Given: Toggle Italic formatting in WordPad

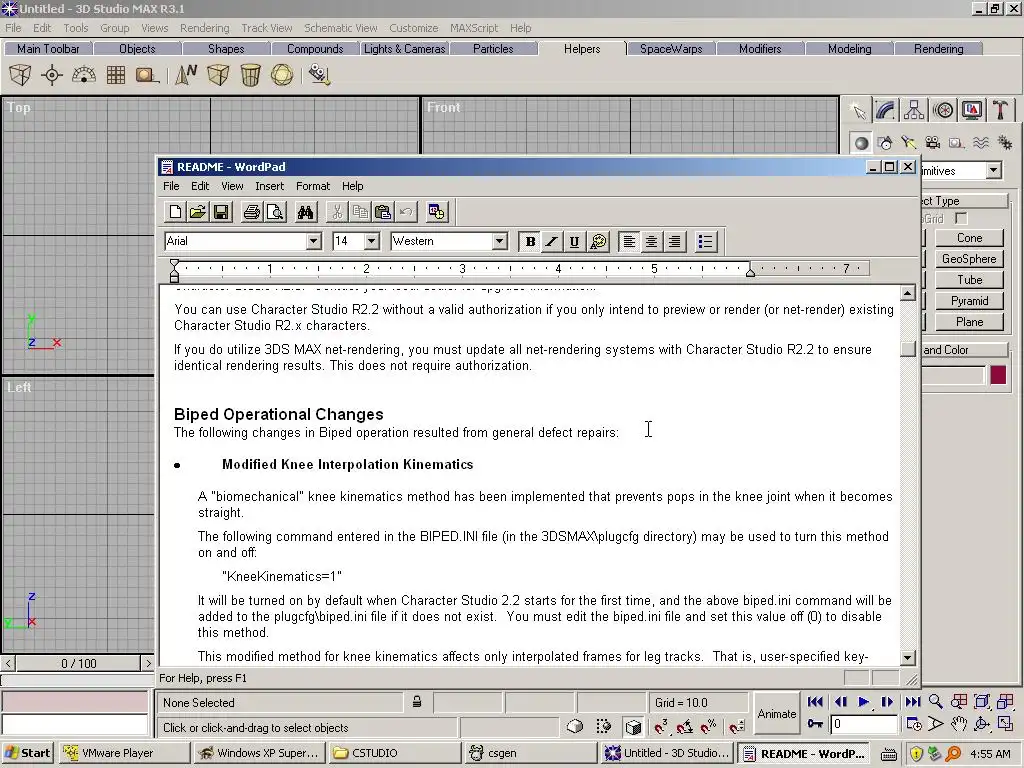Looking at the screenshot, I should (x=552, y=242).
